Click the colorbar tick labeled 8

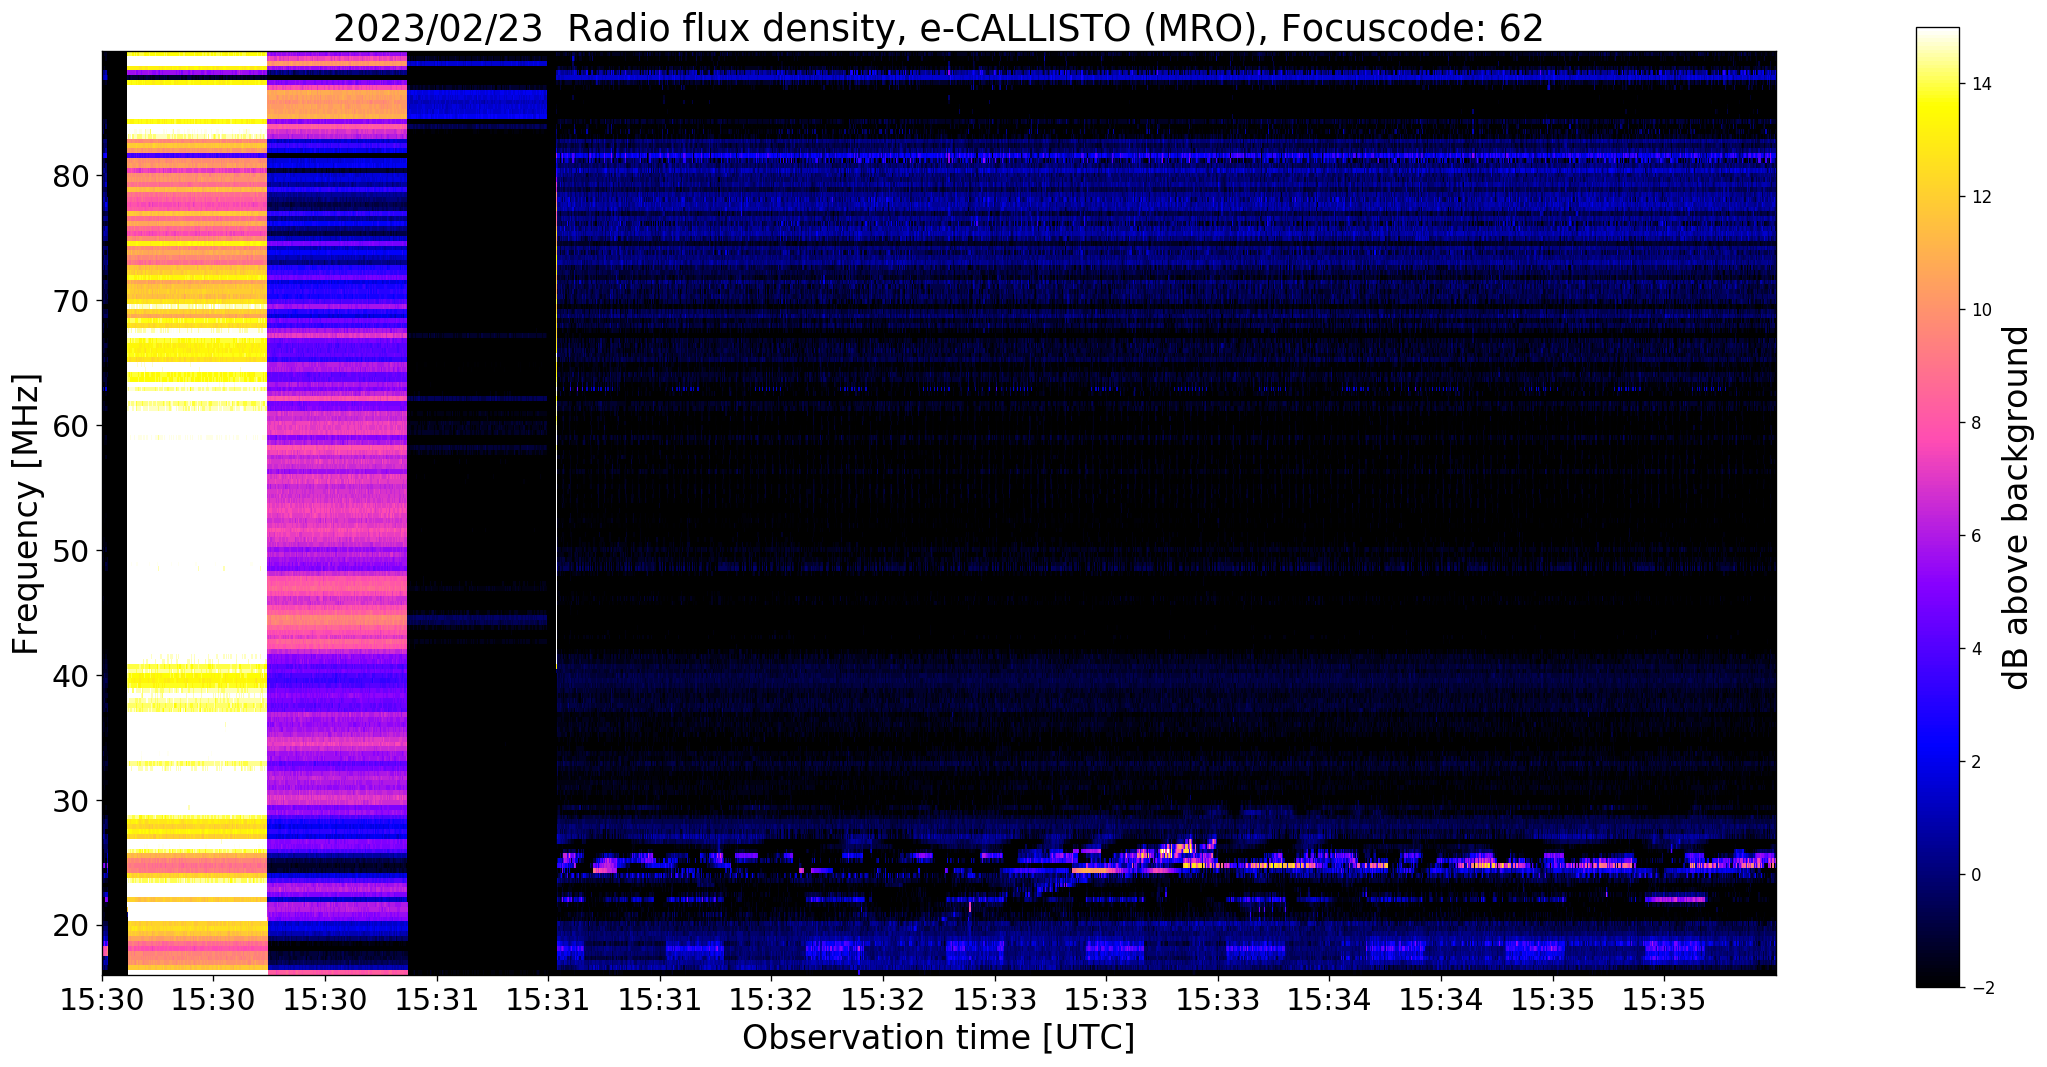(1975, 423)
